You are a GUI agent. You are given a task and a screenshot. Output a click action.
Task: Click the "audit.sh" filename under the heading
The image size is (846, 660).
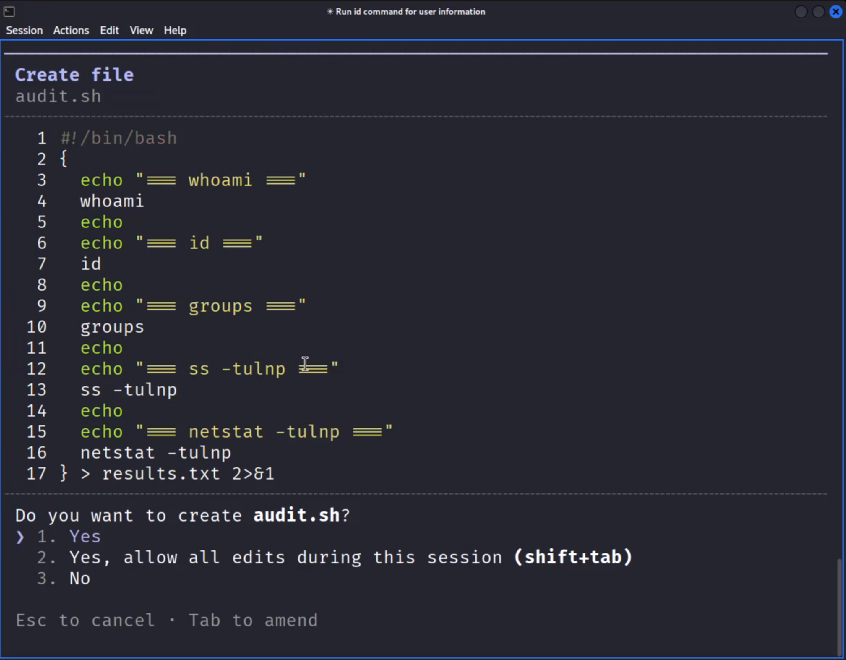pos(57,96)
